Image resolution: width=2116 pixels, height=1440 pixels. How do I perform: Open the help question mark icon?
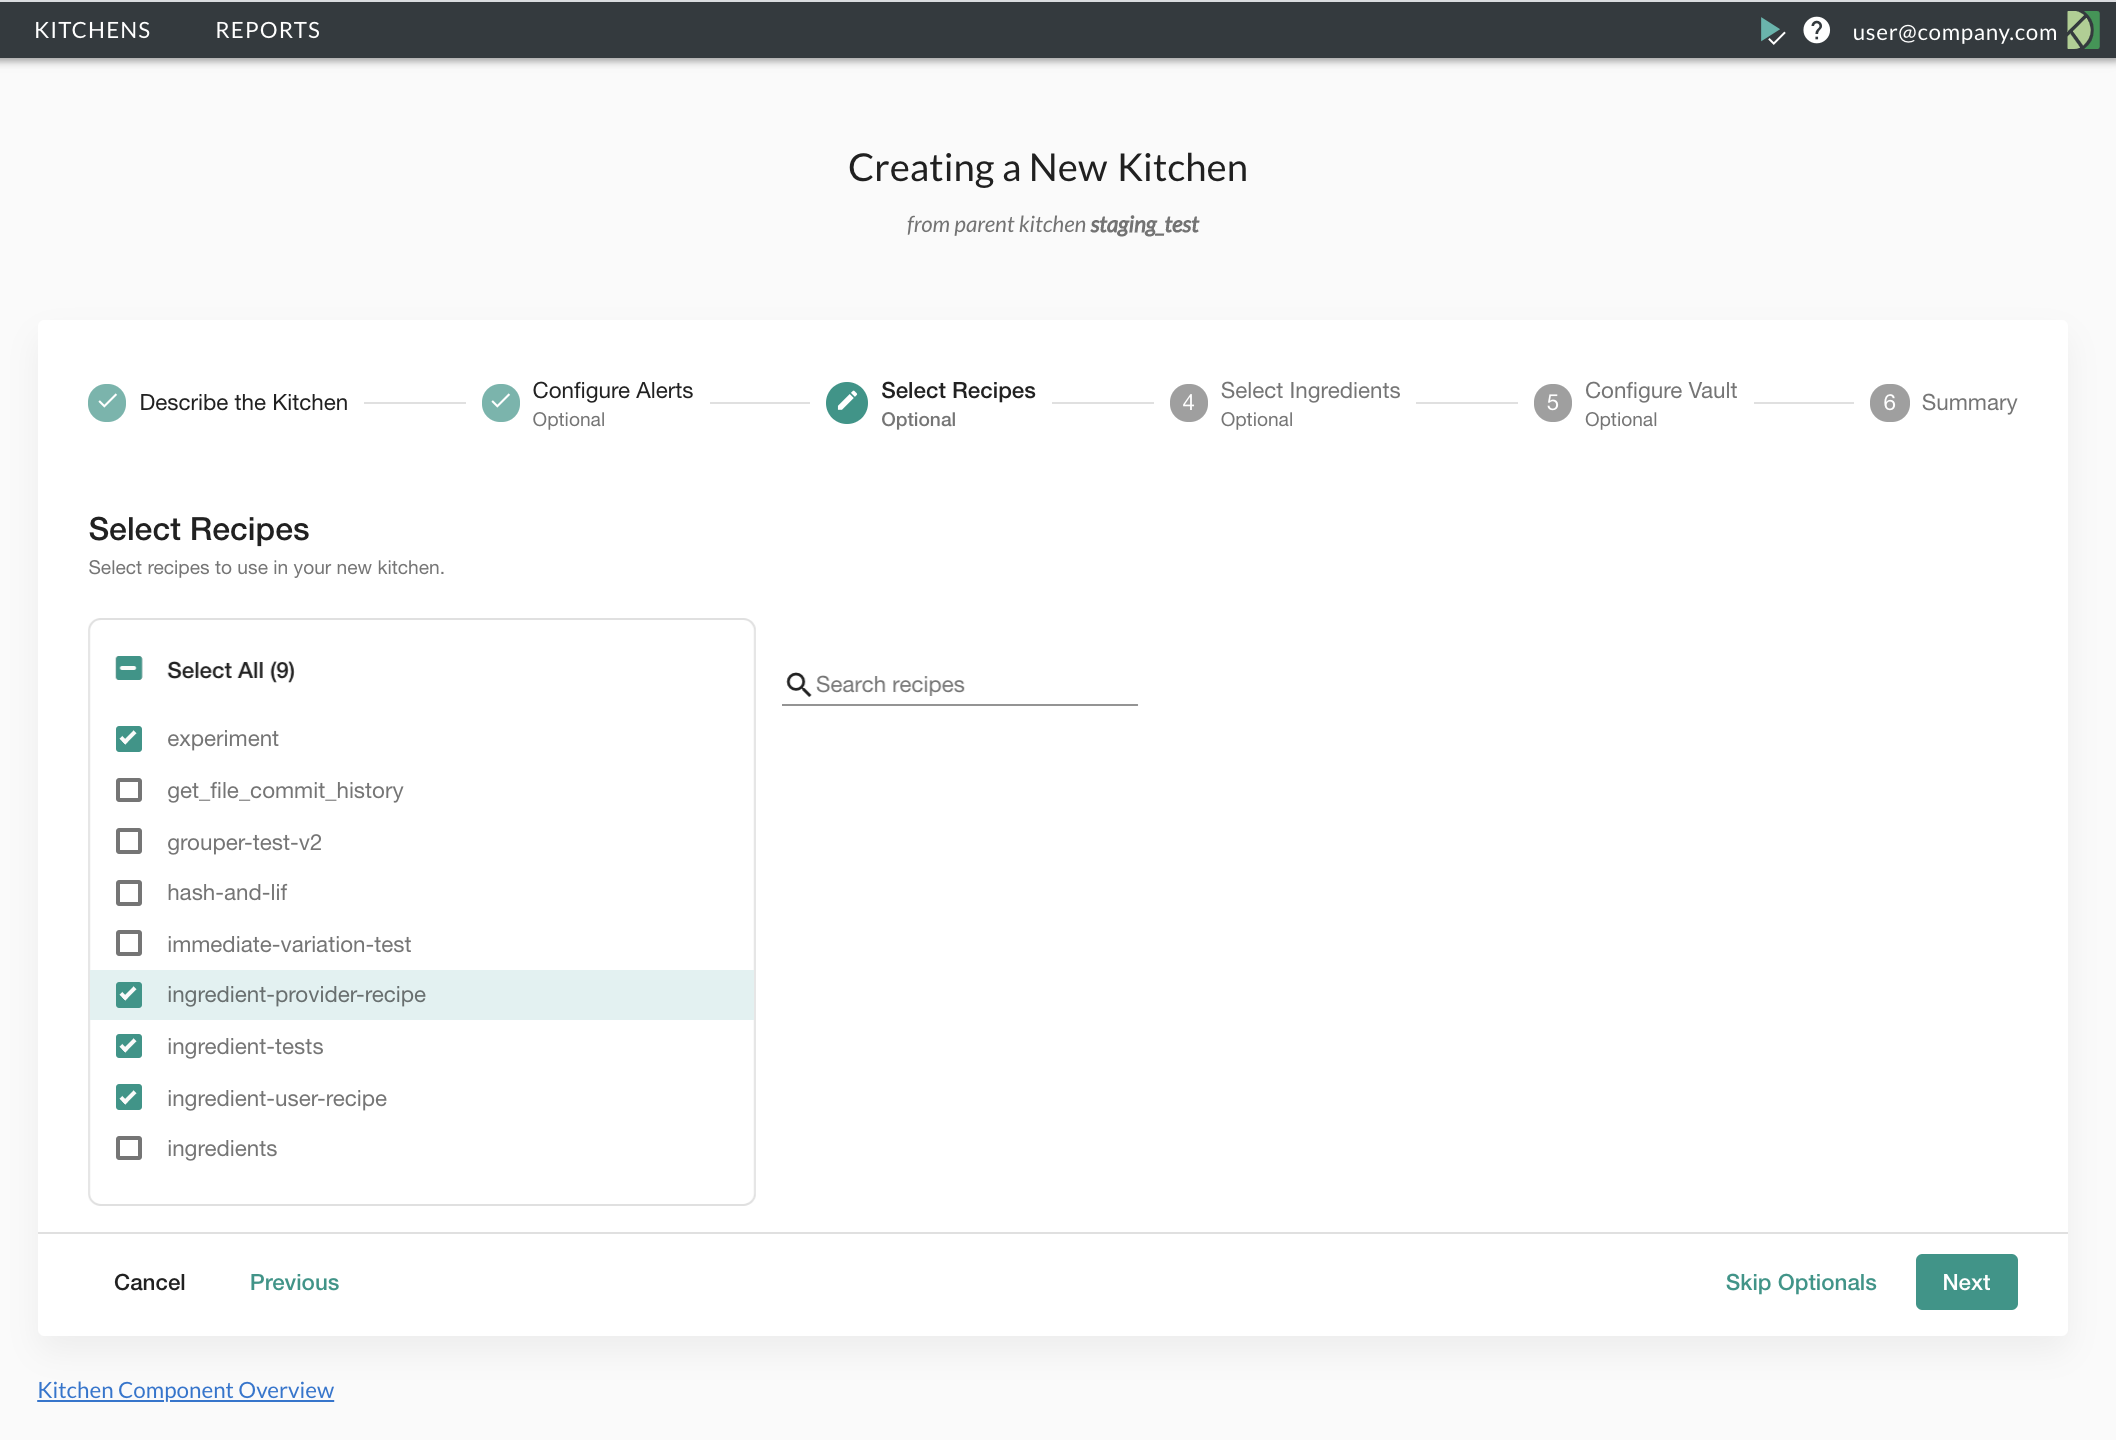coord(1816,31)
